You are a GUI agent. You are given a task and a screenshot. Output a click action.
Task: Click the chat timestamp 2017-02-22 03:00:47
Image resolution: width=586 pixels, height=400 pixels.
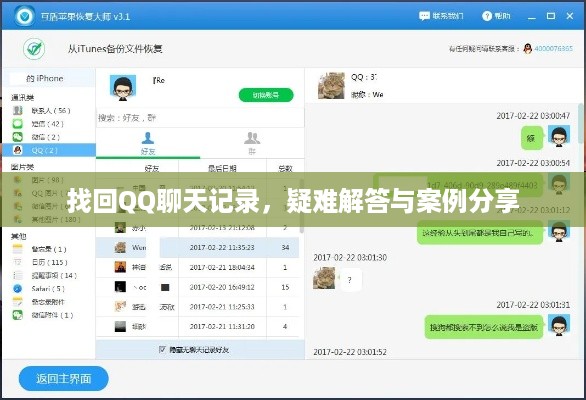[533, 116]
